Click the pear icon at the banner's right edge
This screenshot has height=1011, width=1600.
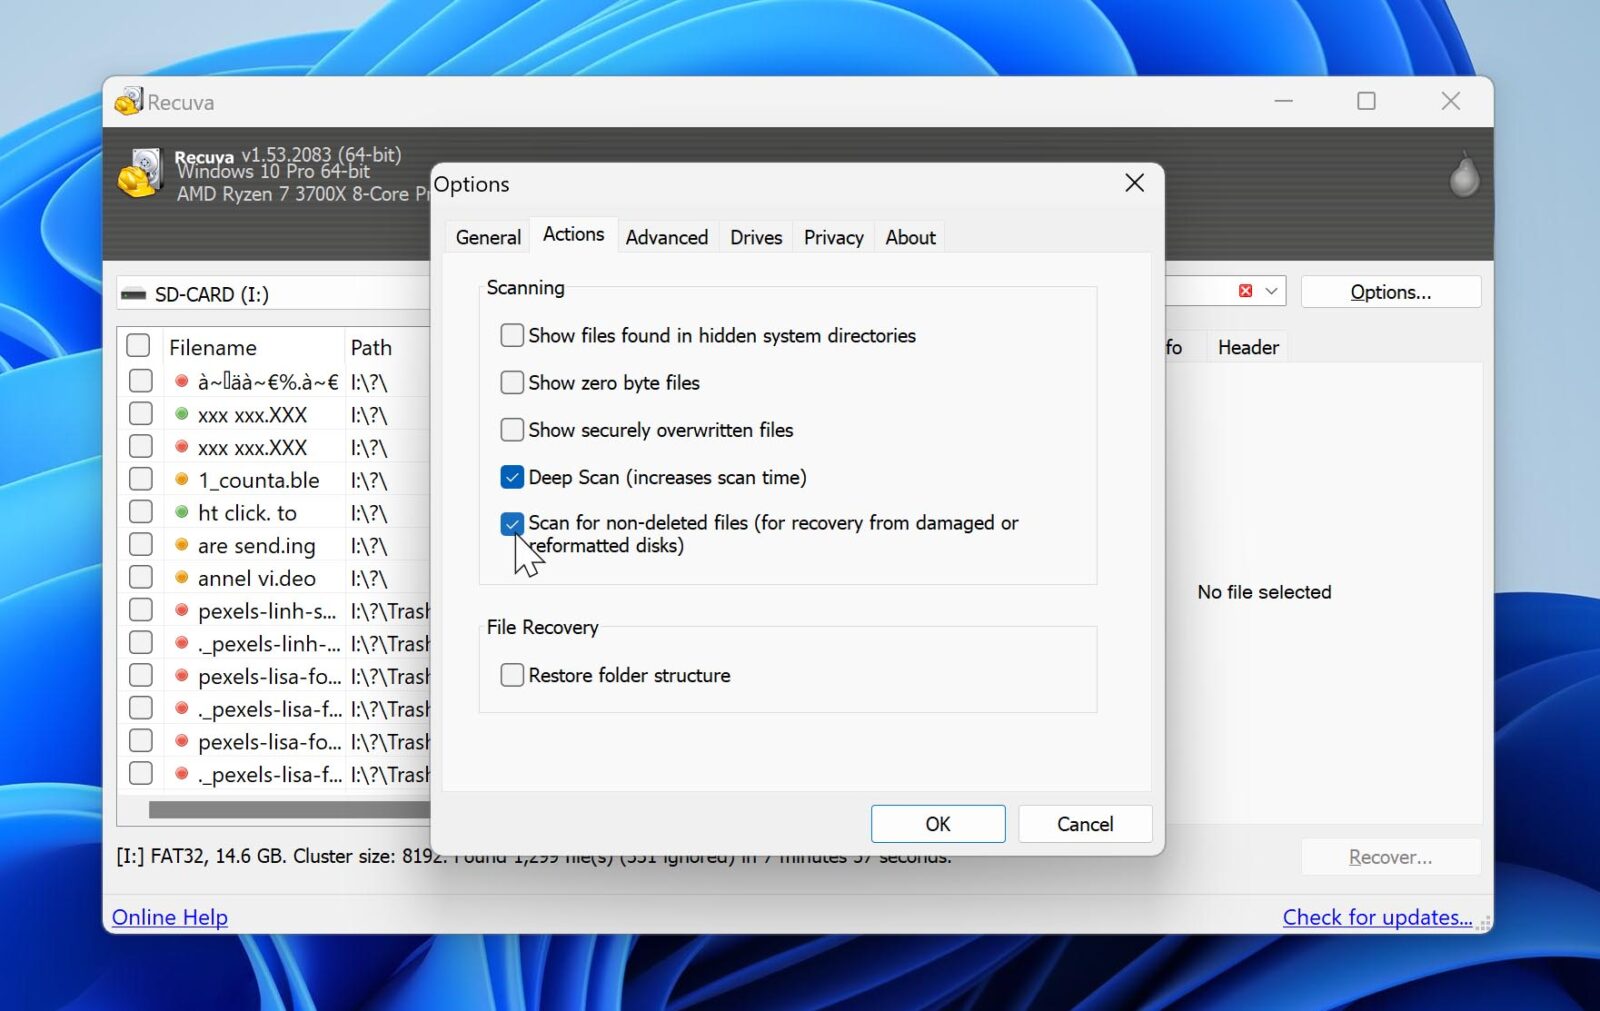click(1462, 175)
